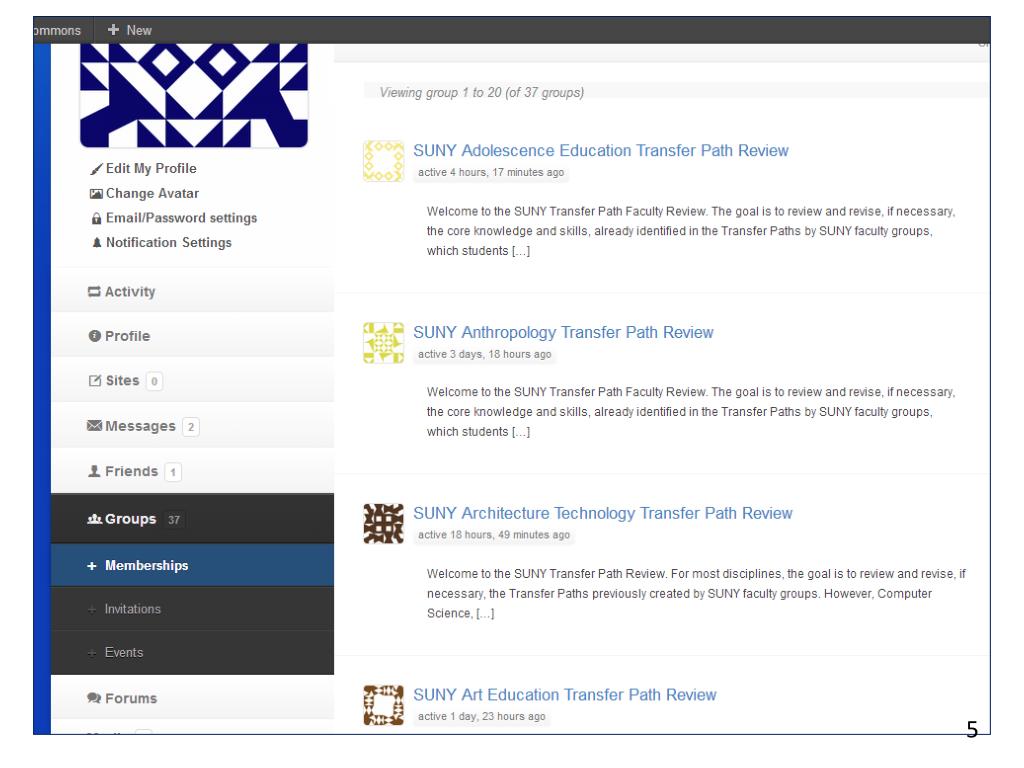Click the people icon beside Groups
The height and width of the screenshot is (768, 1024).
pyautogui.click(x=95, y=519)
